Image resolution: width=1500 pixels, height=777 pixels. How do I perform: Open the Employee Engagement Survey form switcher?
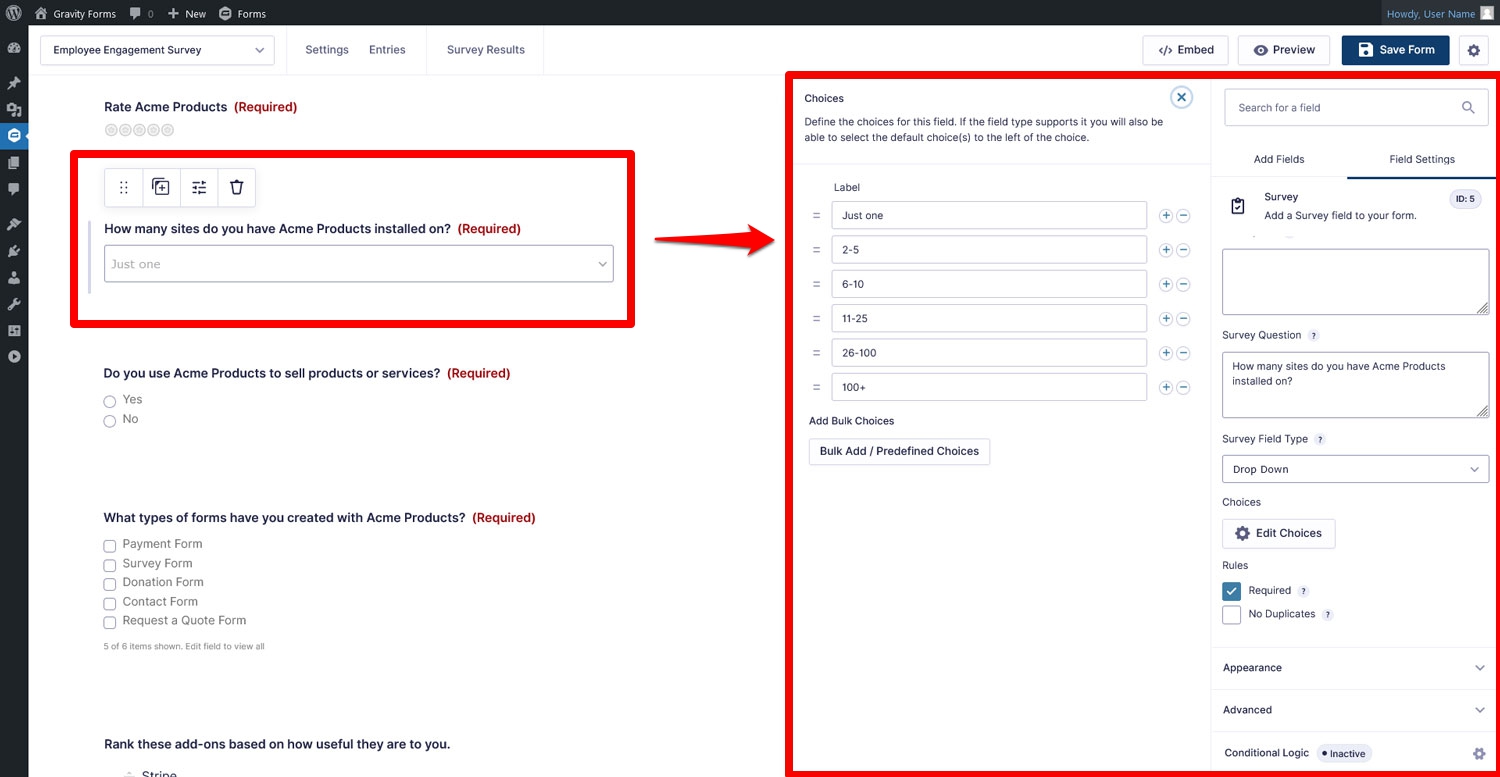(x=157, y=50)
